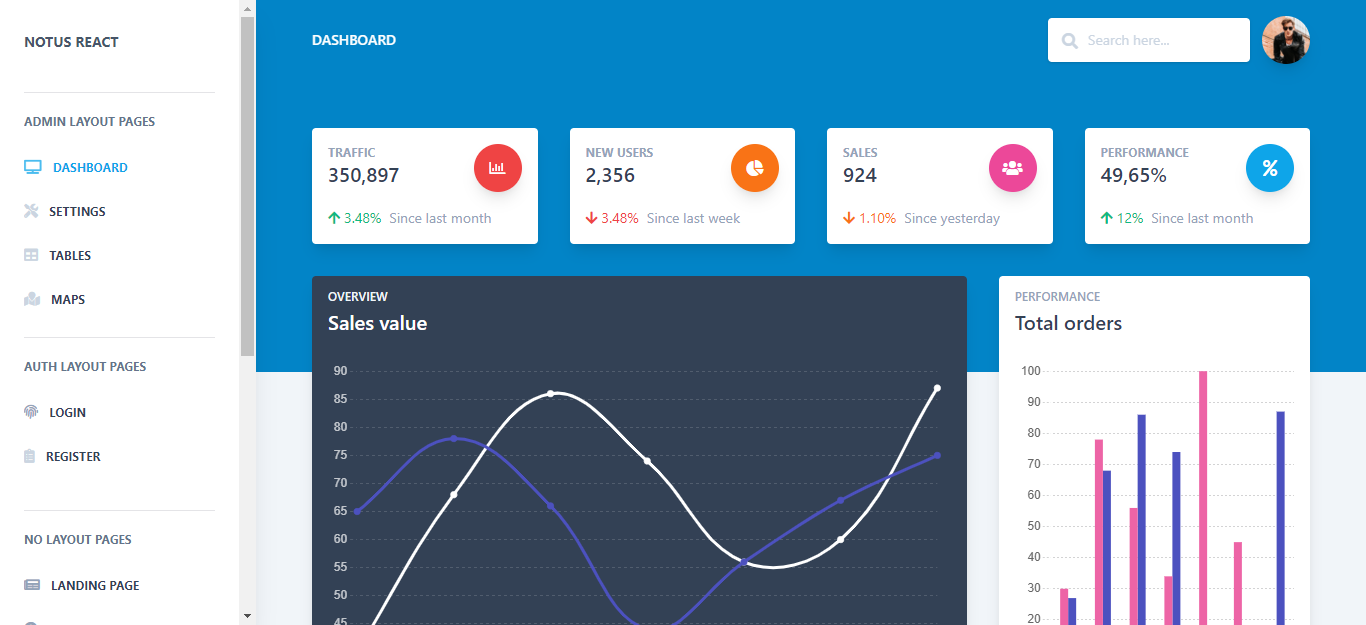Click the orange New Users pie chart icon
Image resolution: width=1366 pixels, height=625 pixels.
click(755, 168)
